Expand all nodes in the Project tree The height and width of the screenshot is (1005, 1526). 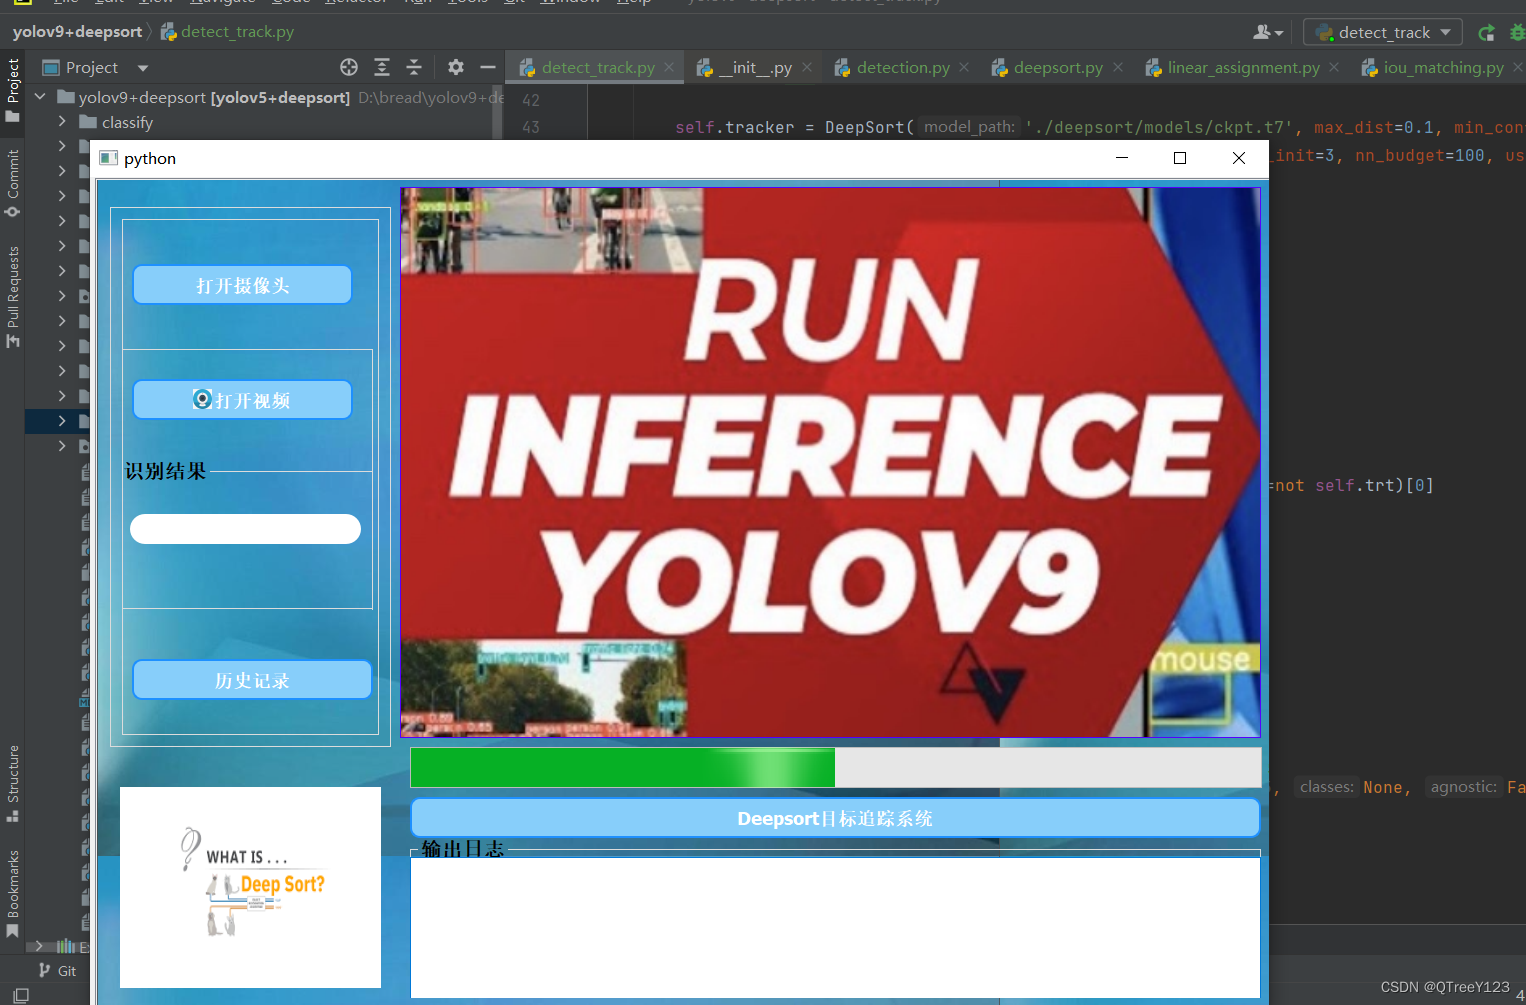381,67
